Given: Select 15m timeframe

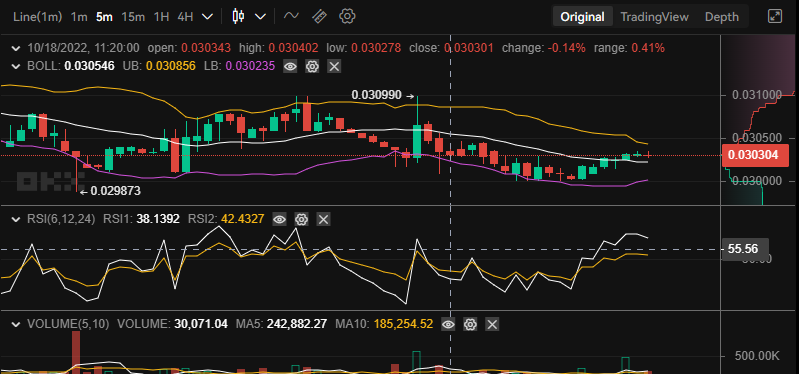Looking at the screenshot, I should click(133, 17).
